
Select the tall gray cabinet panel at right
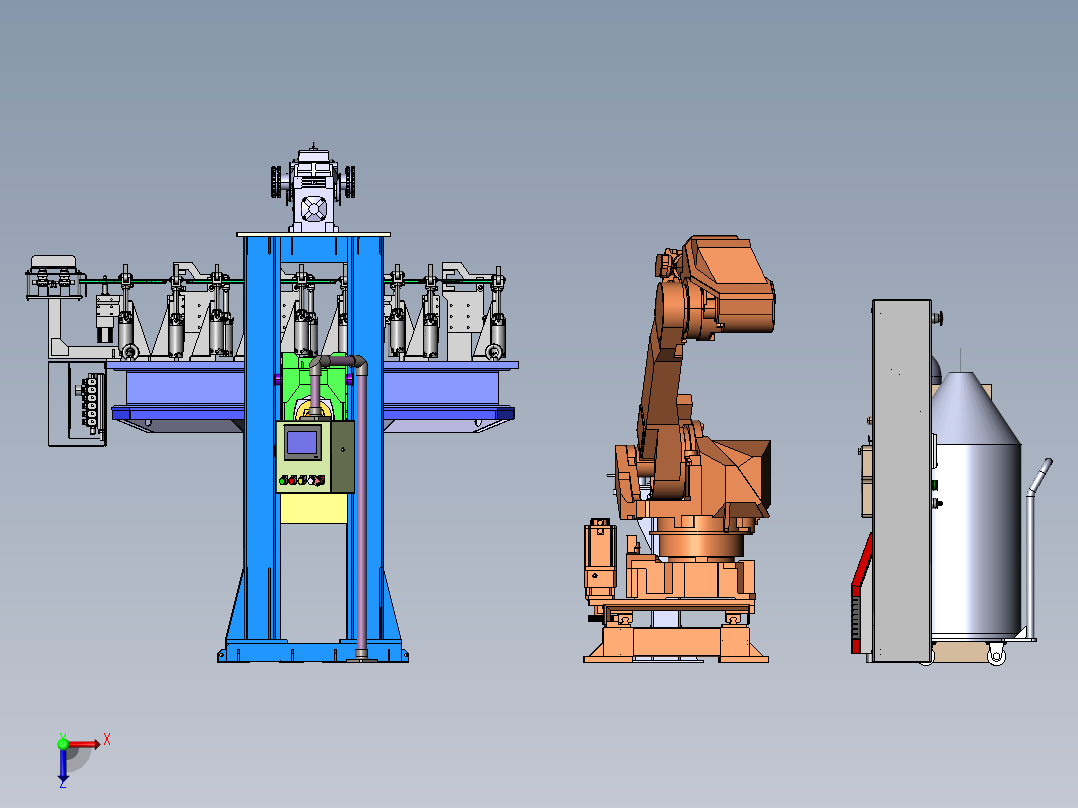click(902, 481)
